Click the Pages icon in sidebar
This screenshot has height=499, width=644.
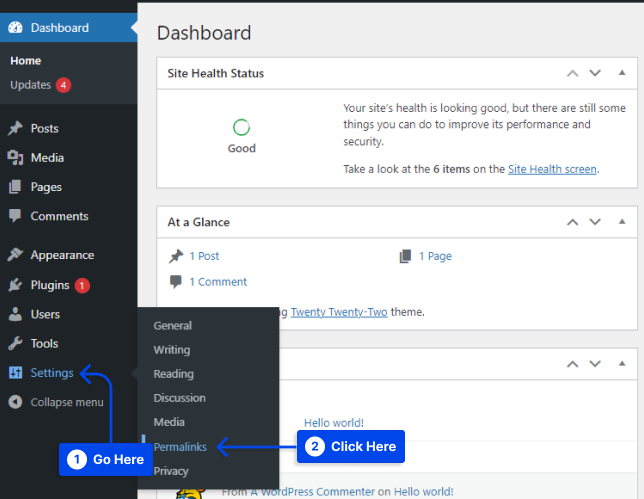[x=15, y=187]
